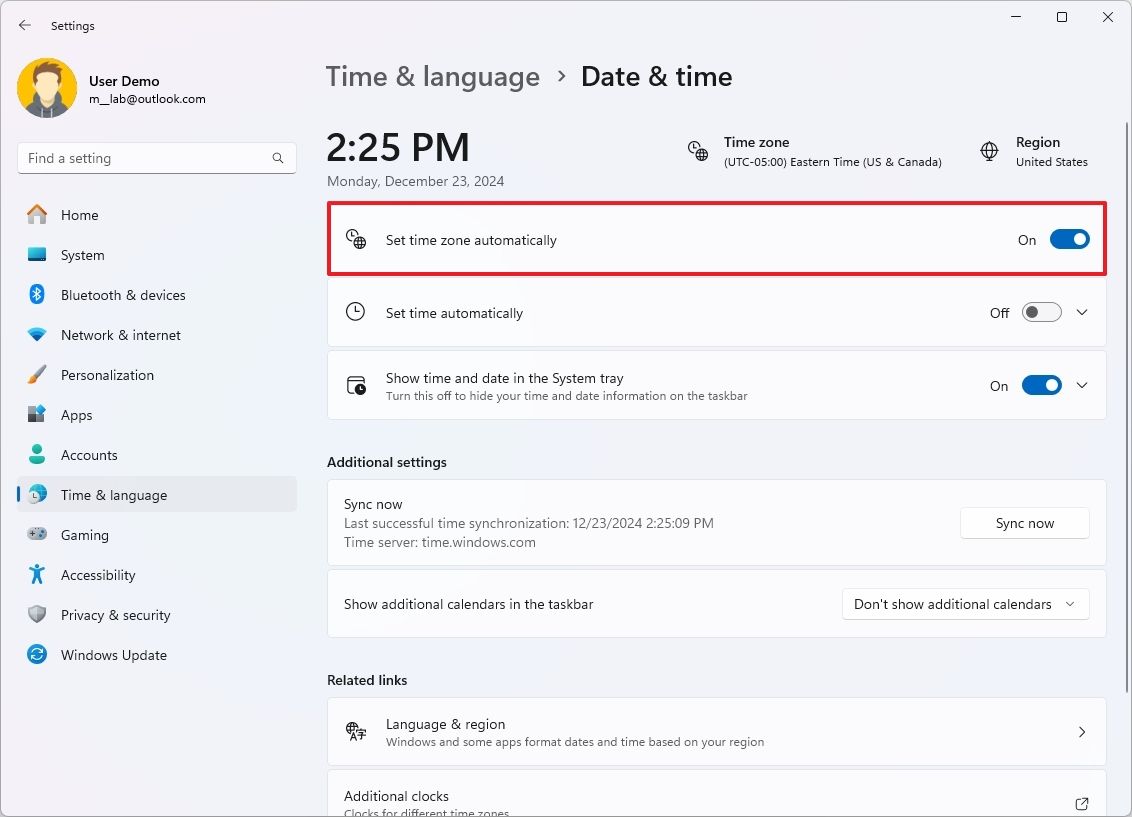Open the additional calendars dropdown

[964, 604]
